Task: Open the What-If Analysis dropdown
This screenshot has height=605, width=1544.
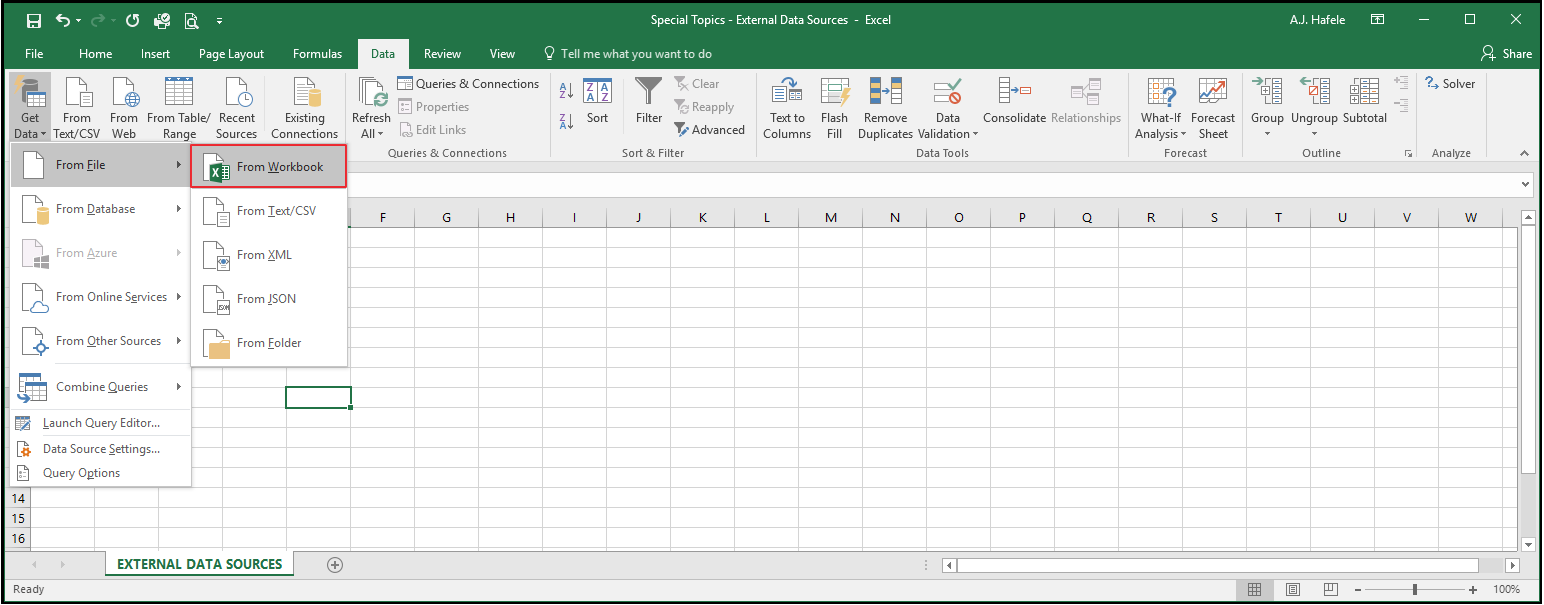Action: [1160, 109]
